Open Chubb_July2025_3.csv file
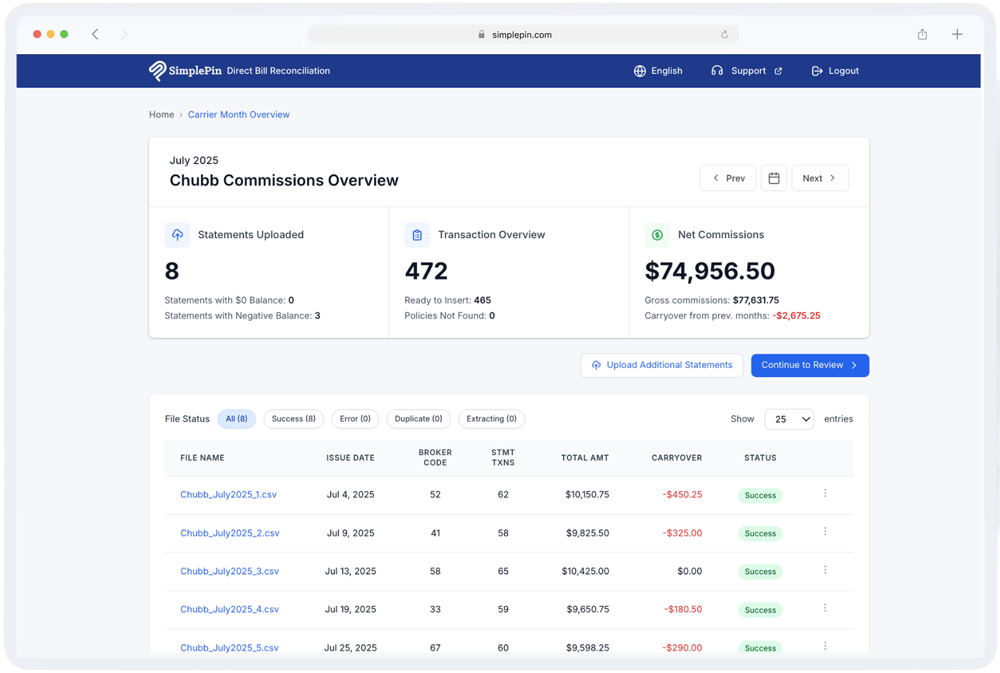 pos(230,571)
